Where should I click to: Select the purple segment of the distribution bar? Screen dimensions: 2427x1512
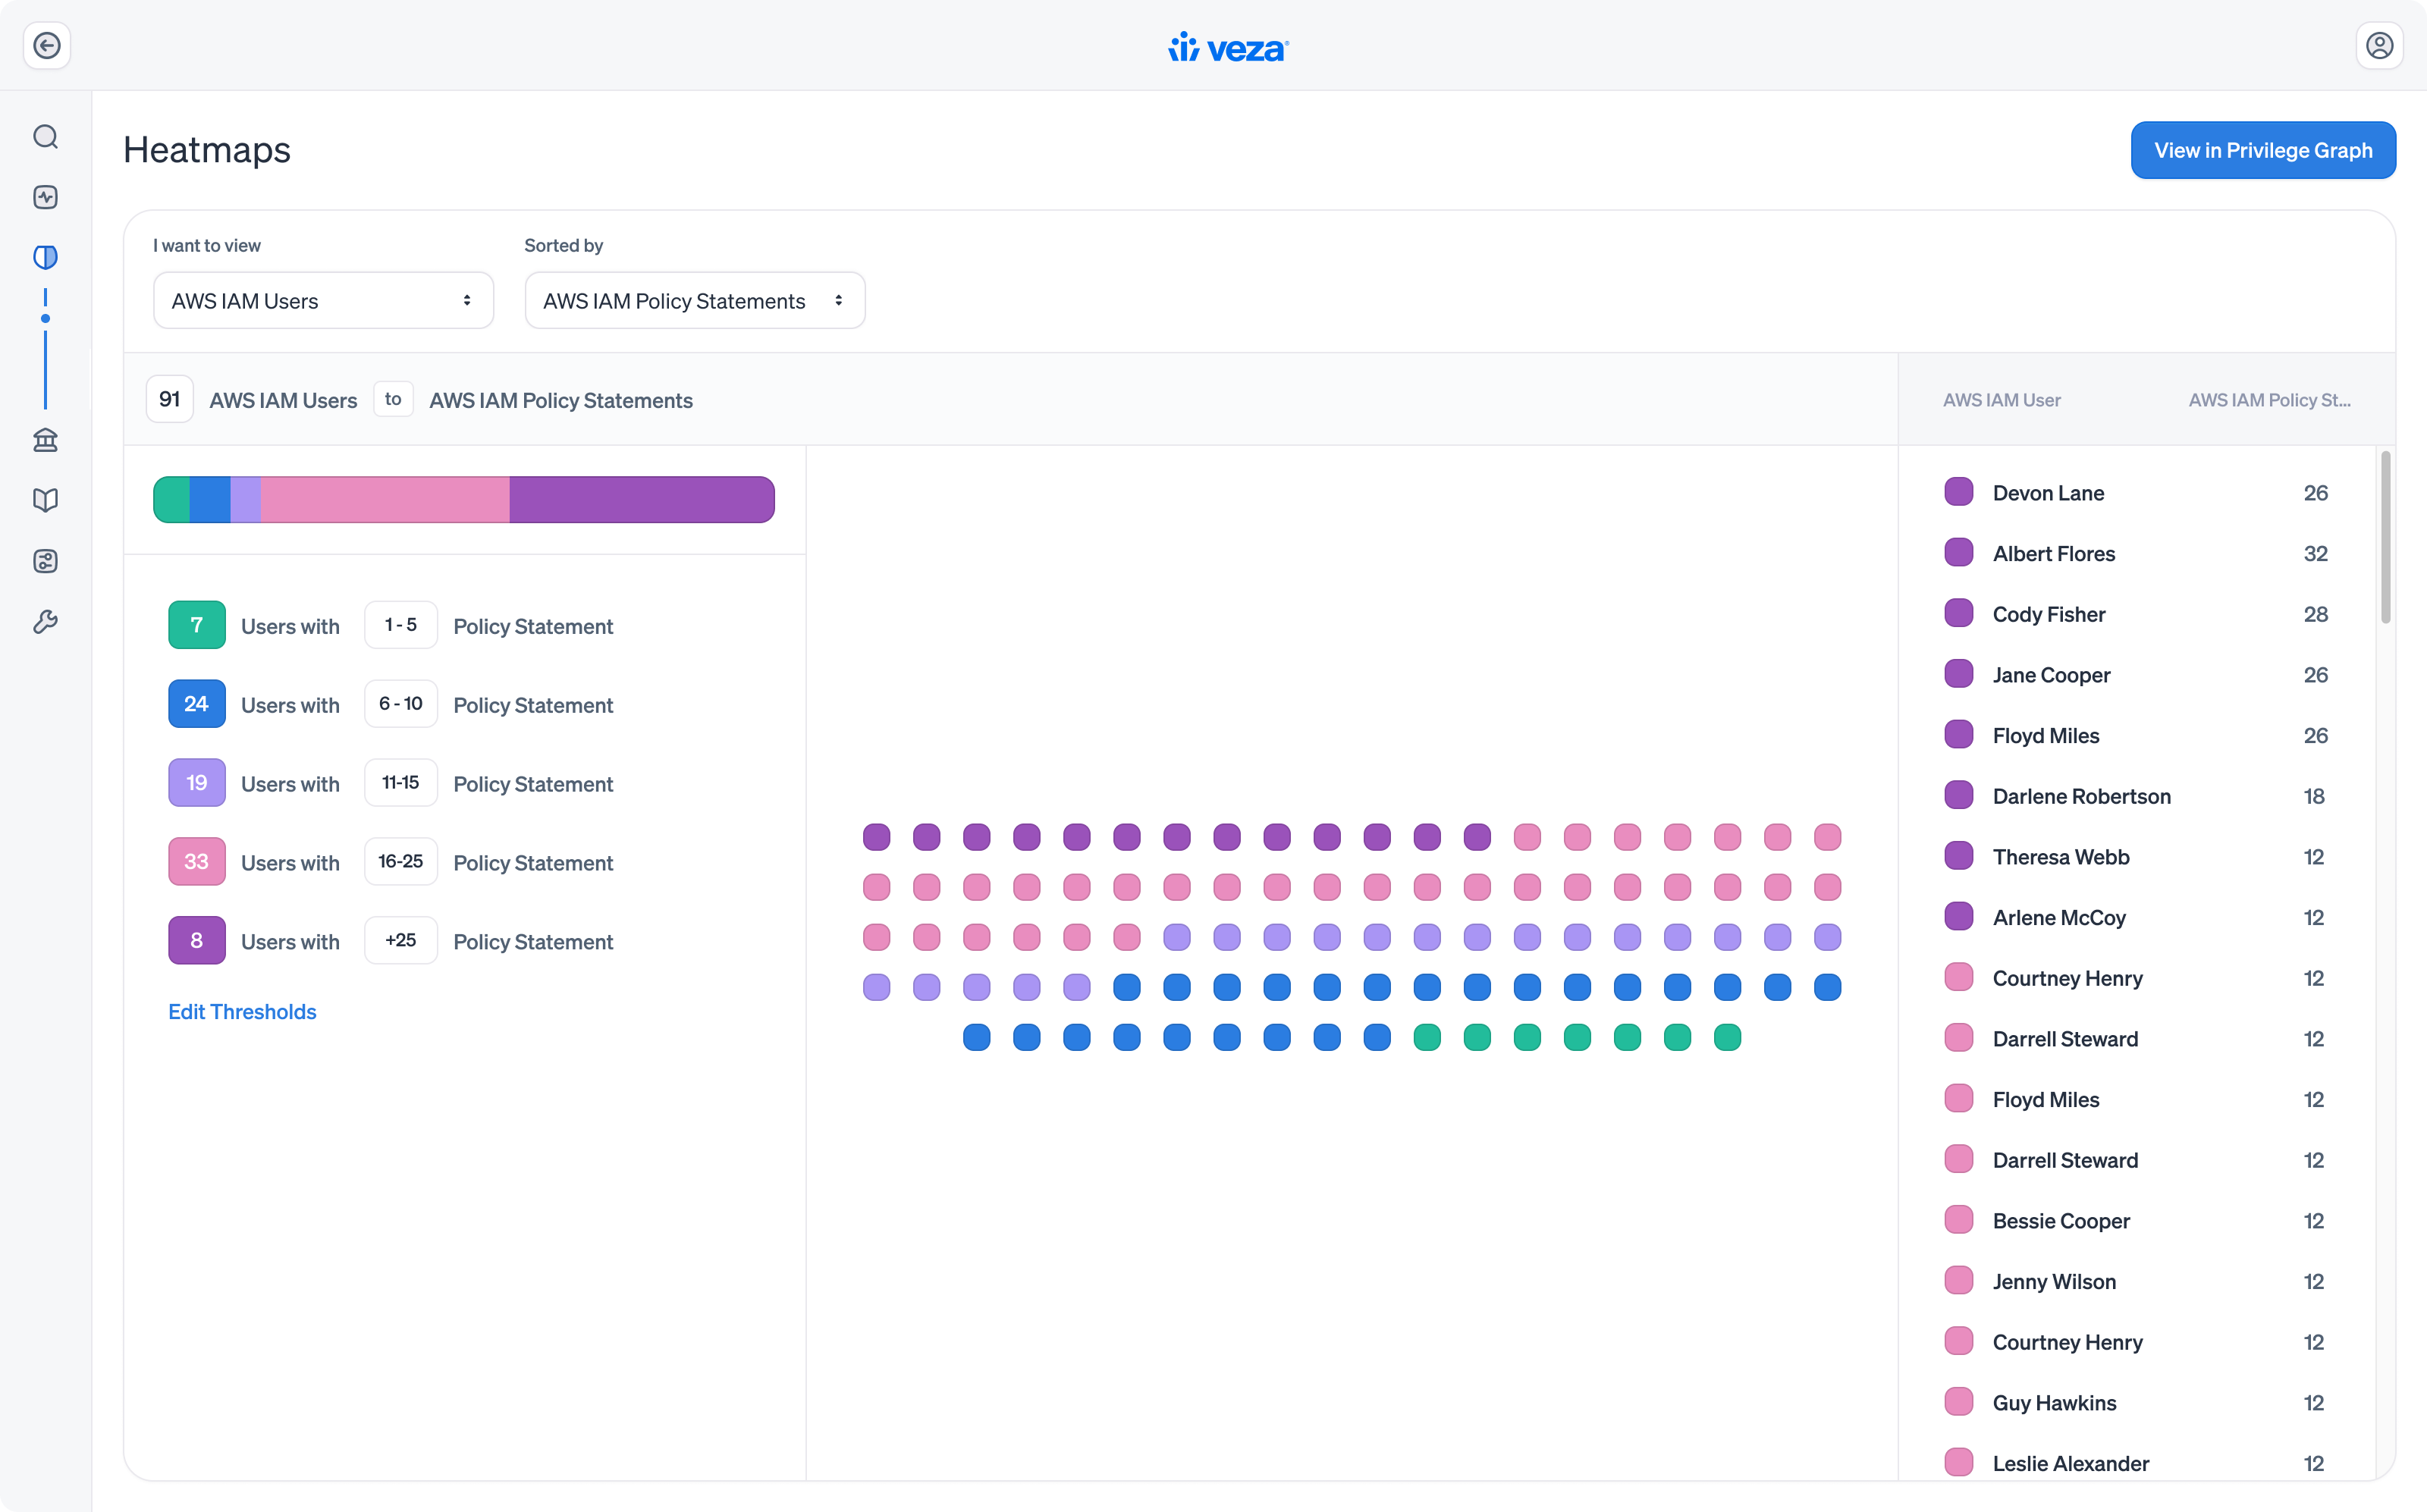[x=642, y=500]
